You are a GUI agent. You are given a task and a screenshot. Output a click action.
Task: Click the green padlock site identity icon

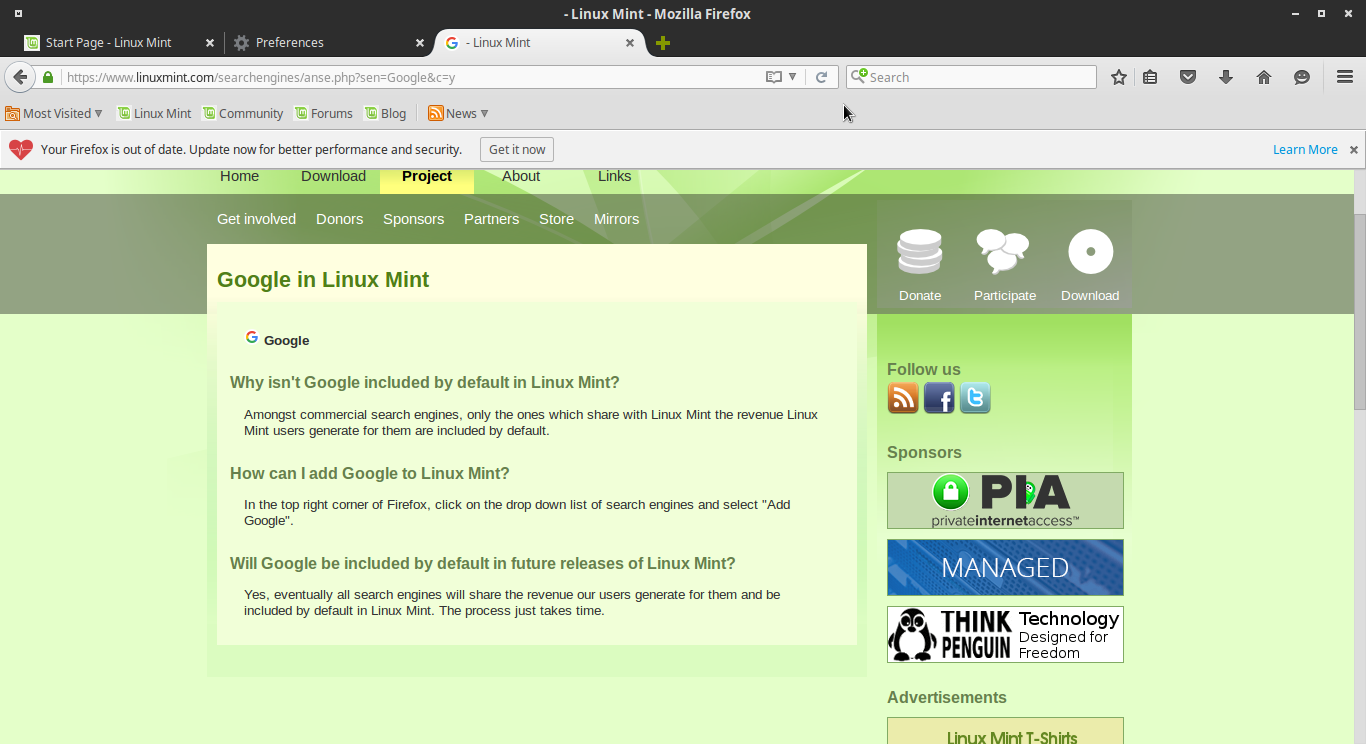tap(48, 77)
